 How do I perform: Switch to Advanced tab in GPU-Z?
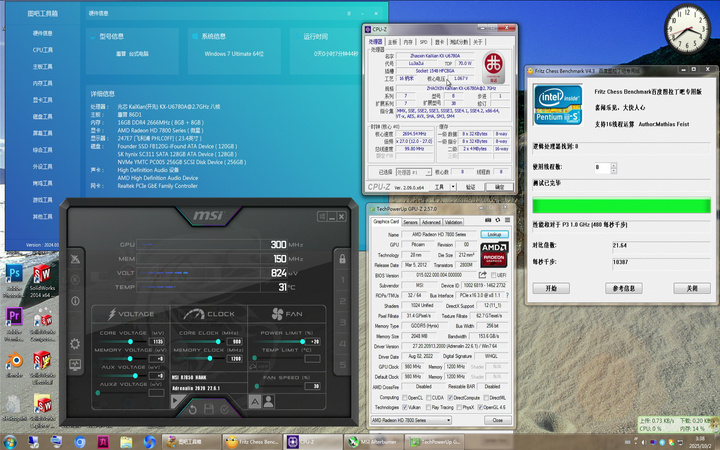tap(431, 222)
